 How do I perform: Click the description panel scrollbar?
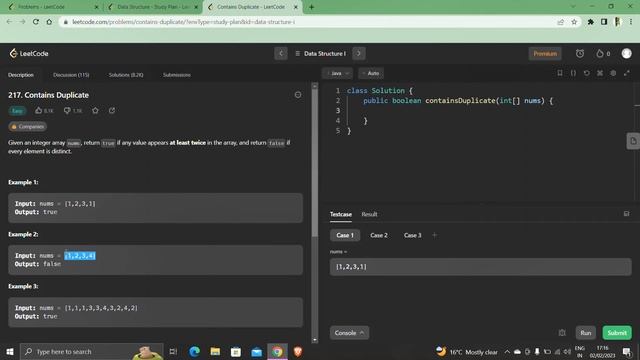pyautogui.click(x=315, y=163)
